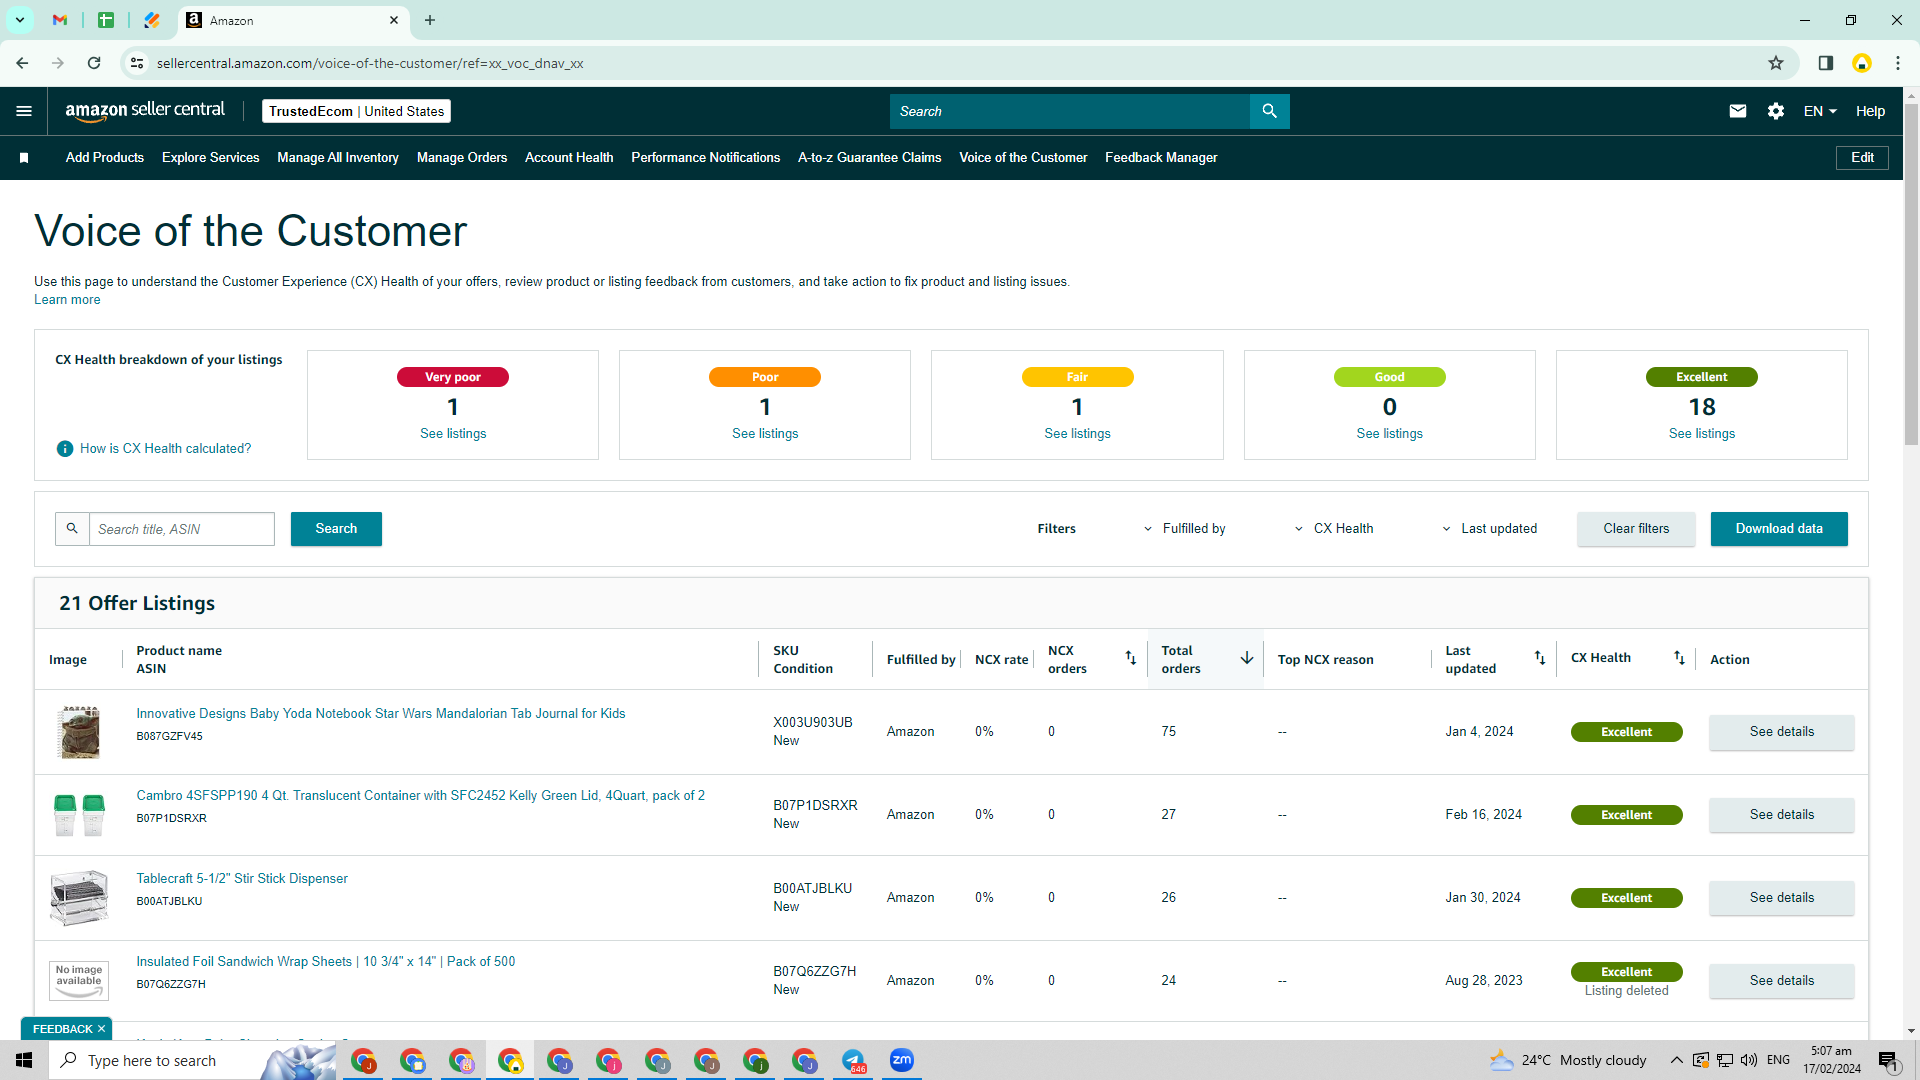The width and height of the screenshot is (1920, 1080).
Task: See listings under Fair
Action: click(1077, 434)
